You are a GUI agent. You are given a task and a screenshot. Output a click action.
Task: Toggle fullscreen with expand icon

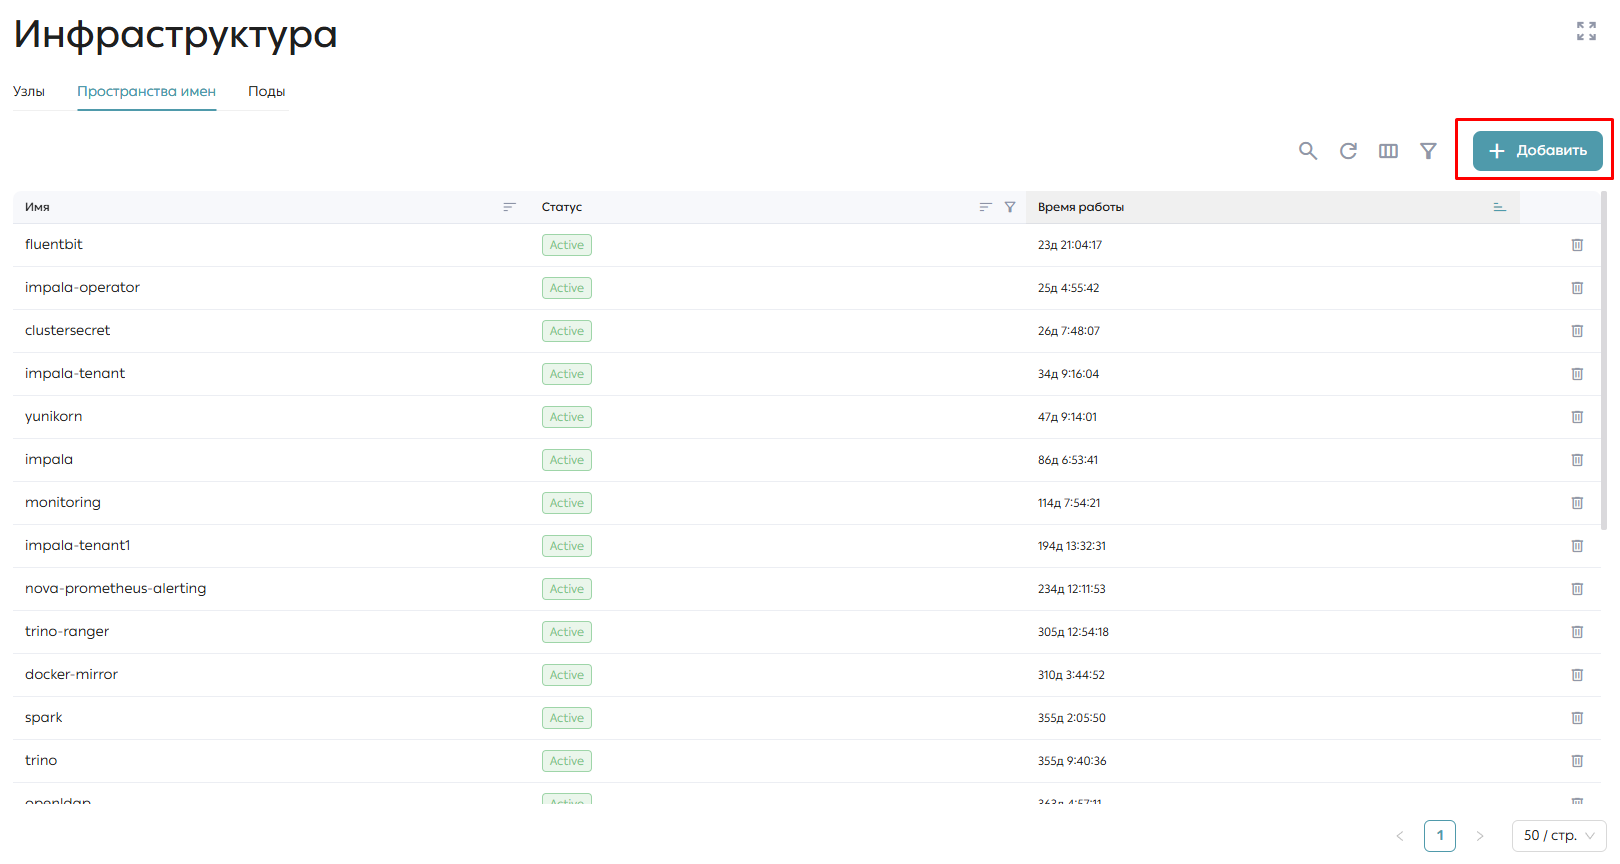[x=1586, y=31]
